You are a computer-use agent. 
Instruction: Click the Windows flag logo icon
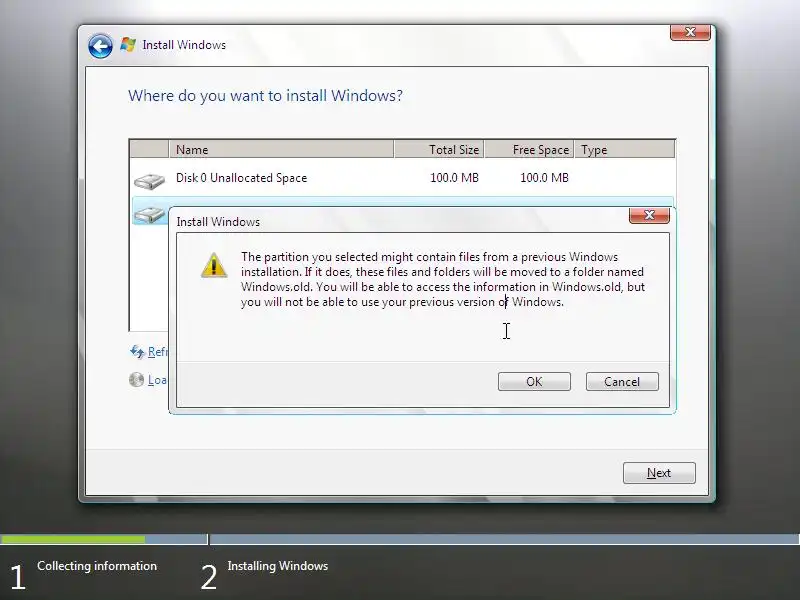[128, 45]
